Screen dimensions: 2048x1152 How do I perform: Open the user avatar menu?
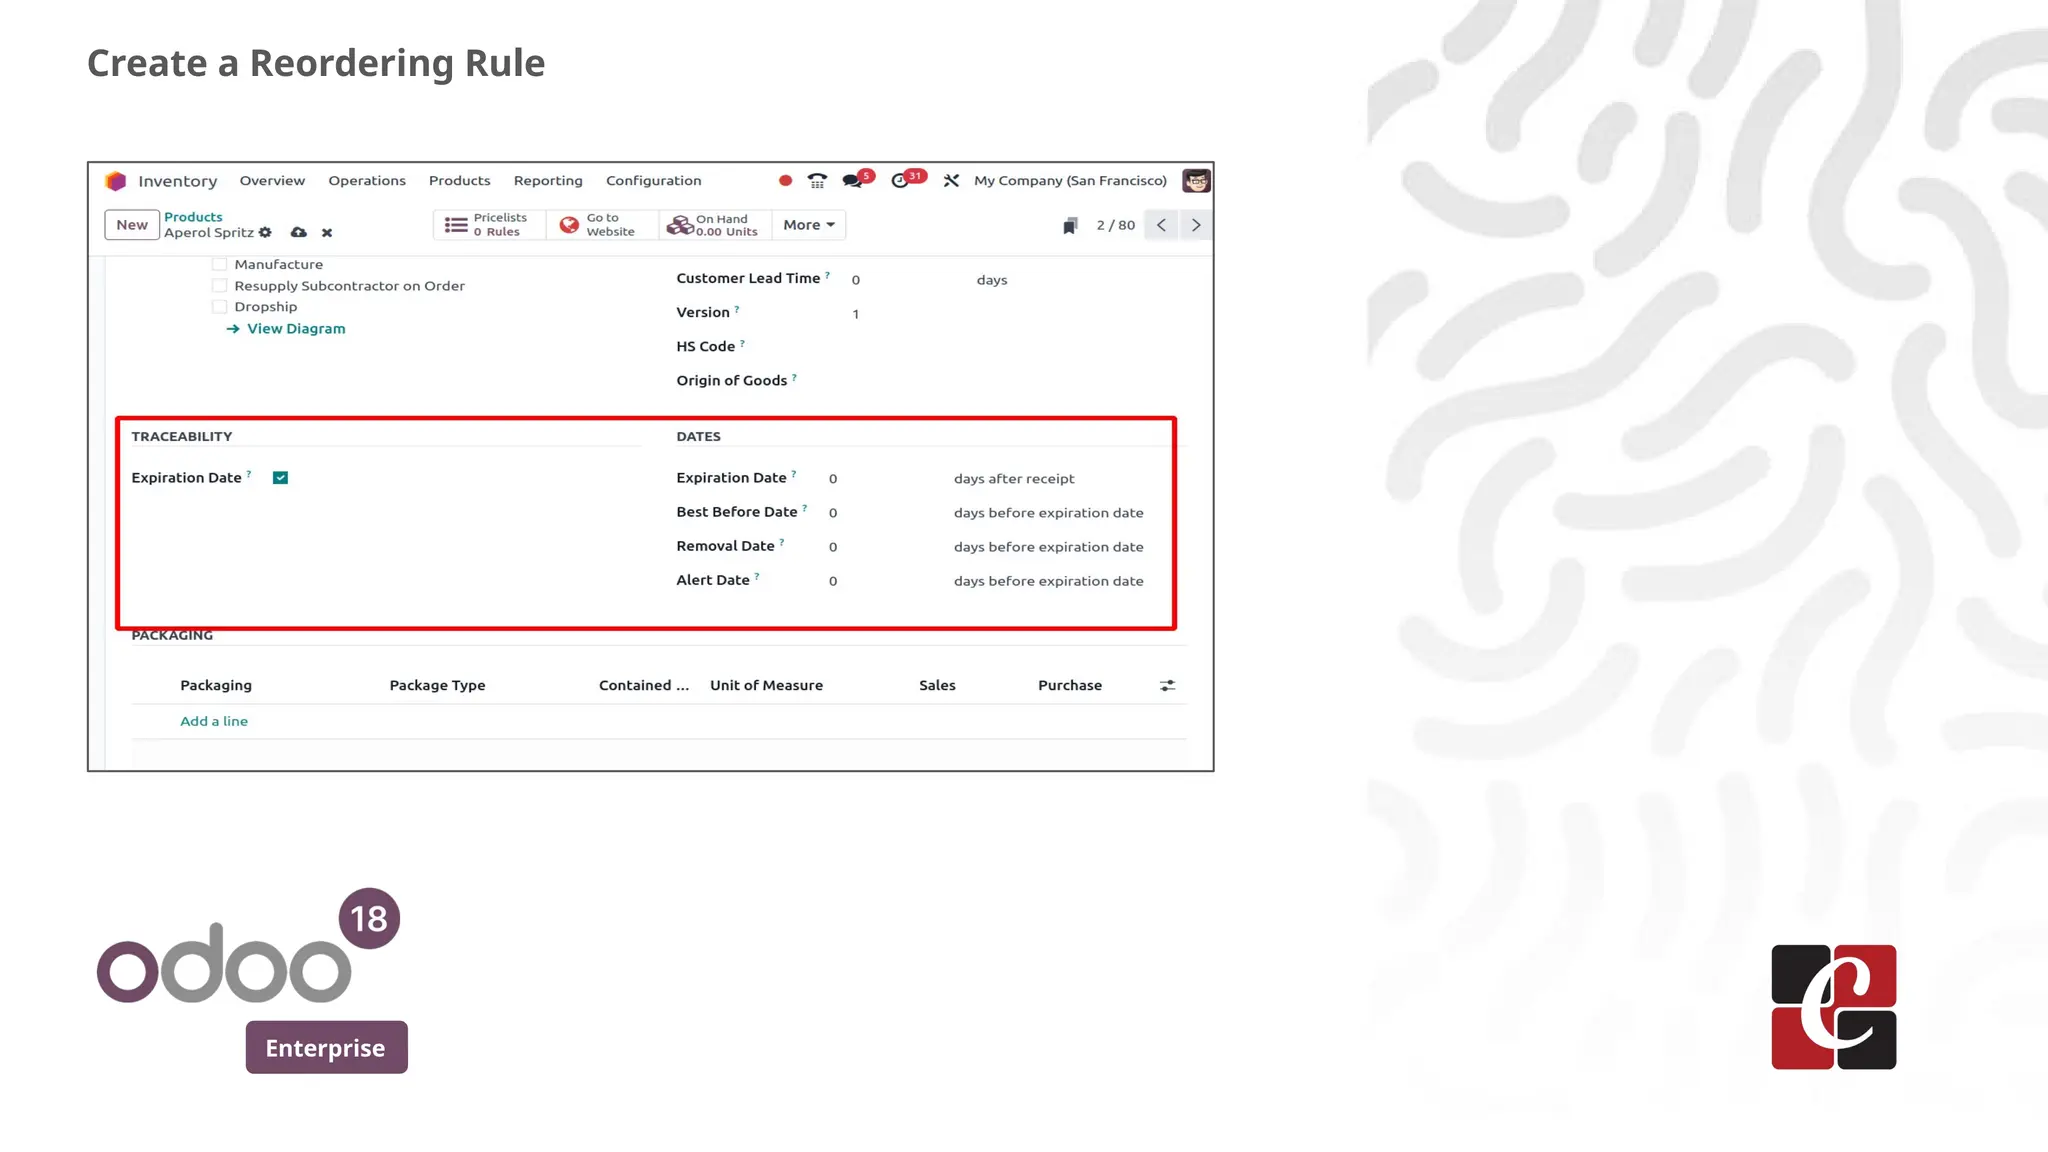pos(1196,181)
